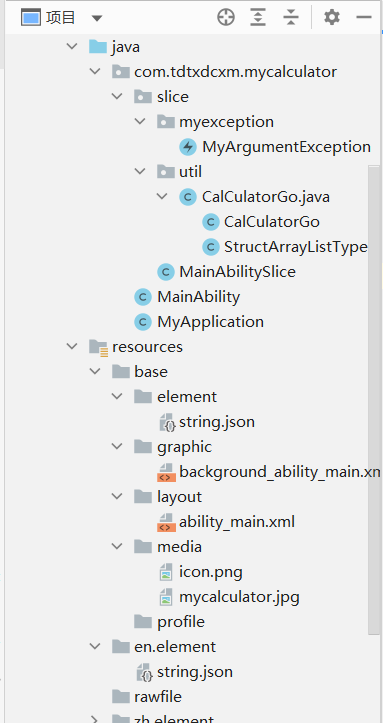Click the profile folder icon
Viewport: 383px width, 723px height.
[143, 622]
